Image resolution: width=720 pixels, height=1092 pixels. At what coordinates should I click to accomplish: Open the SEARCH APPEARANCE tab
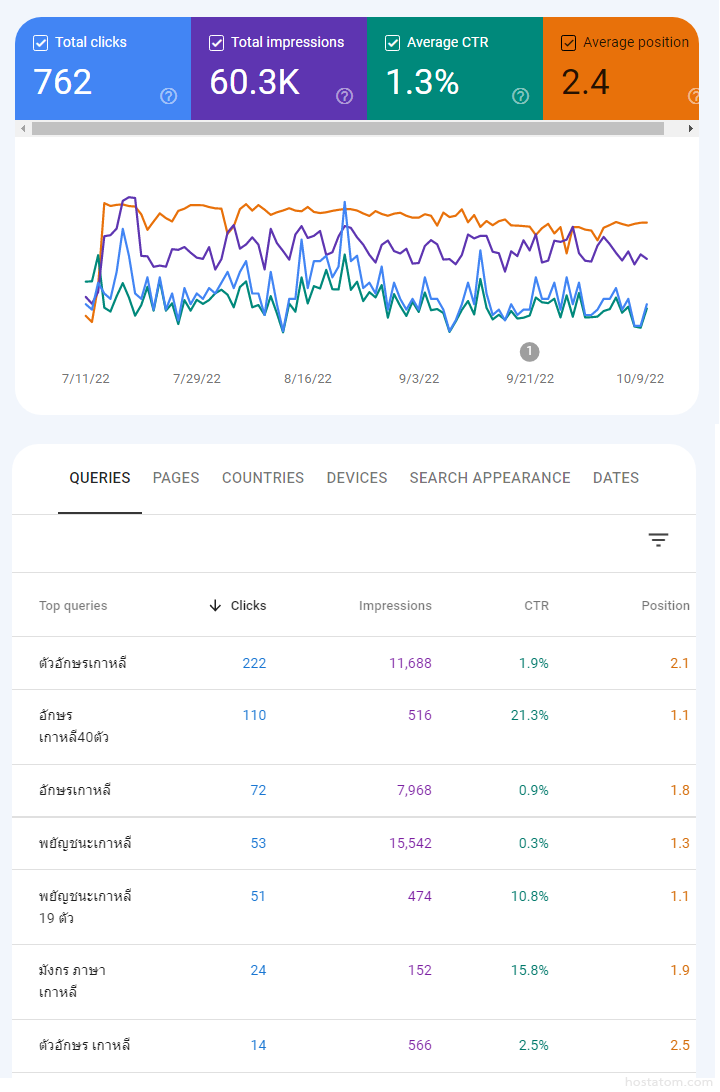tap(490, 478)
